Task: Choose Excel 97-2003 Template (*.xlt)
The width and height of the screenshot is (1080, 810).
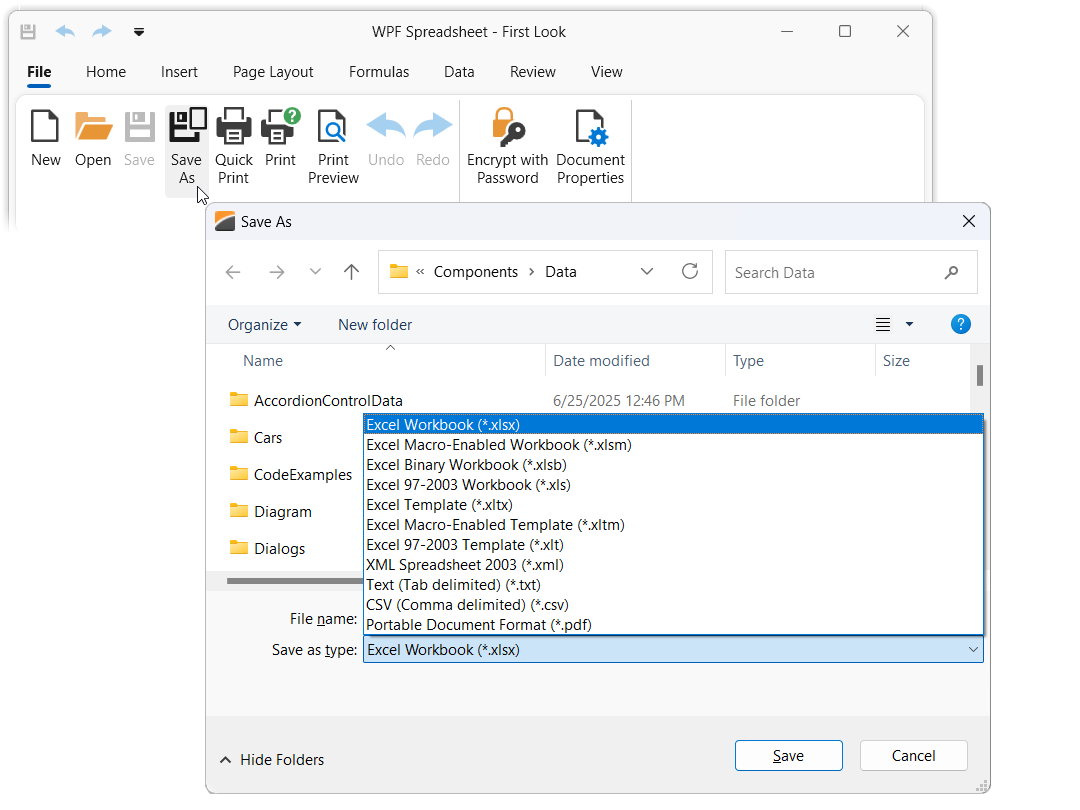Action: click(673, 545)
